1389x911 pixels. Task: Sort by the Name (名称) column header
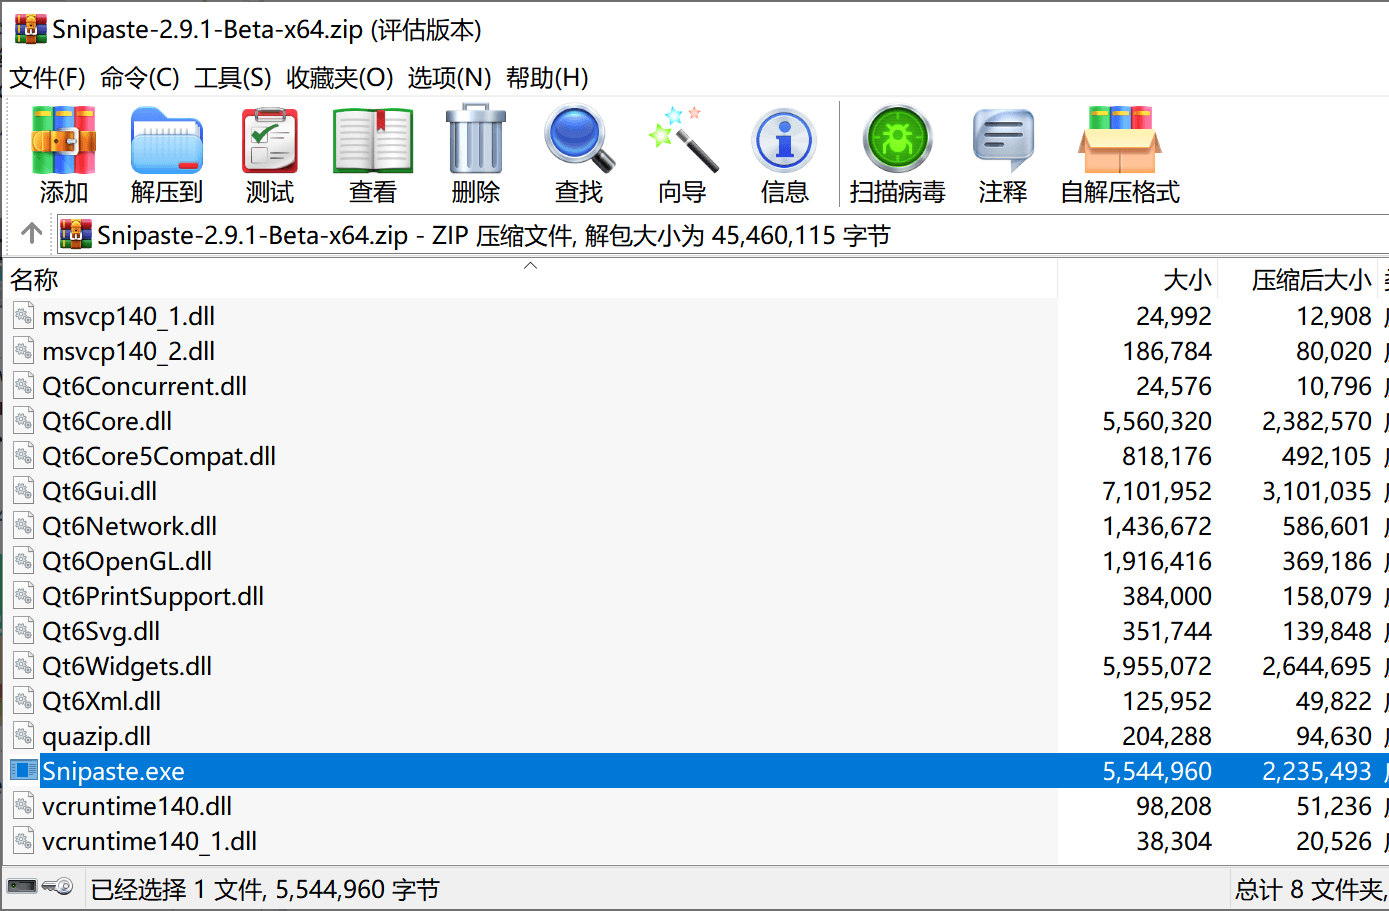click(x=35, y=281)
